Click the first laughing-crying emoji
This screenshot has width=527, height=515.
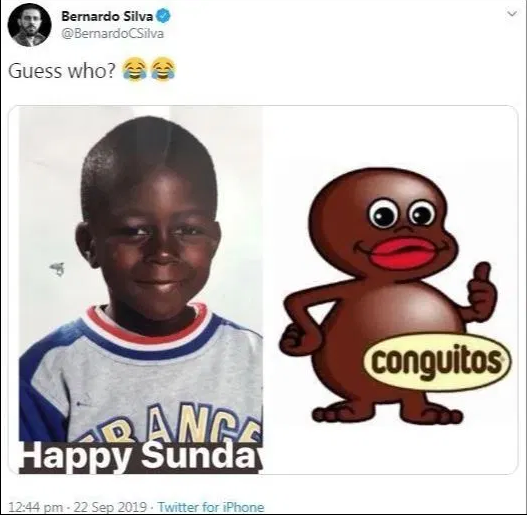[x=134, y=69]
